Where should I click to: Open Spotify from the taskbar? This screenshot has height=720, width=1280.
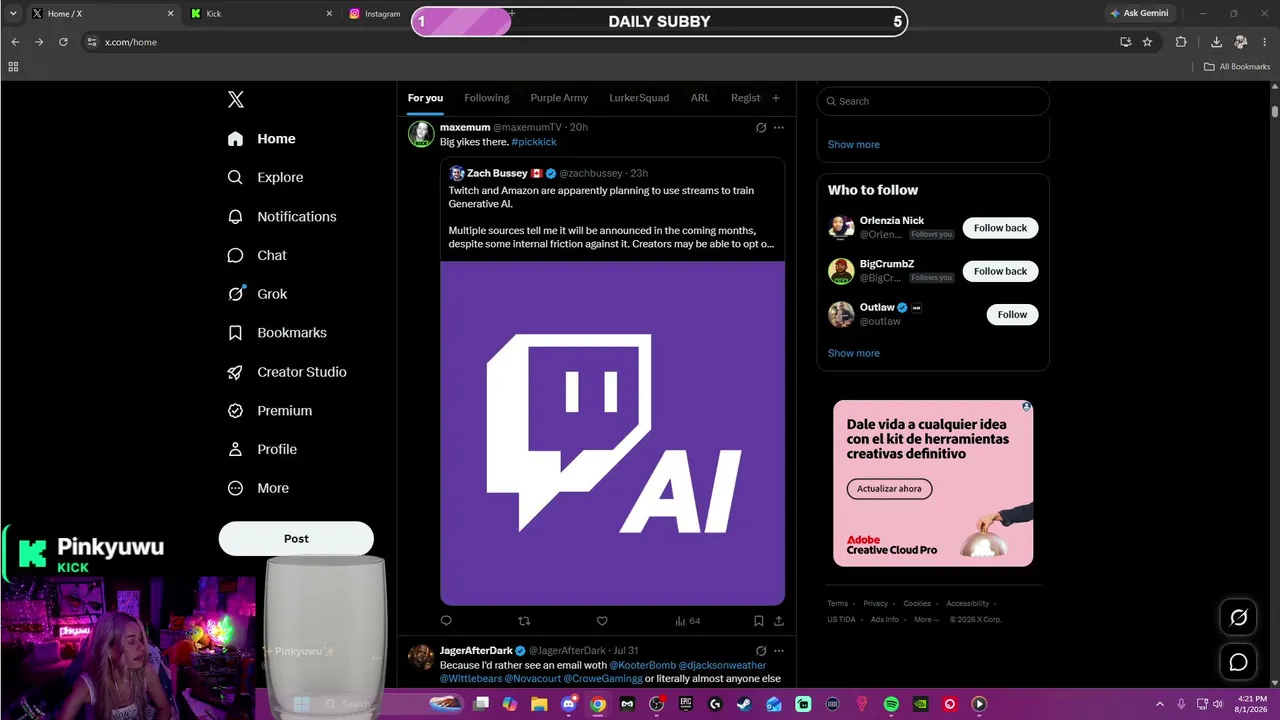pyautogui.click(x=891, y=704)
